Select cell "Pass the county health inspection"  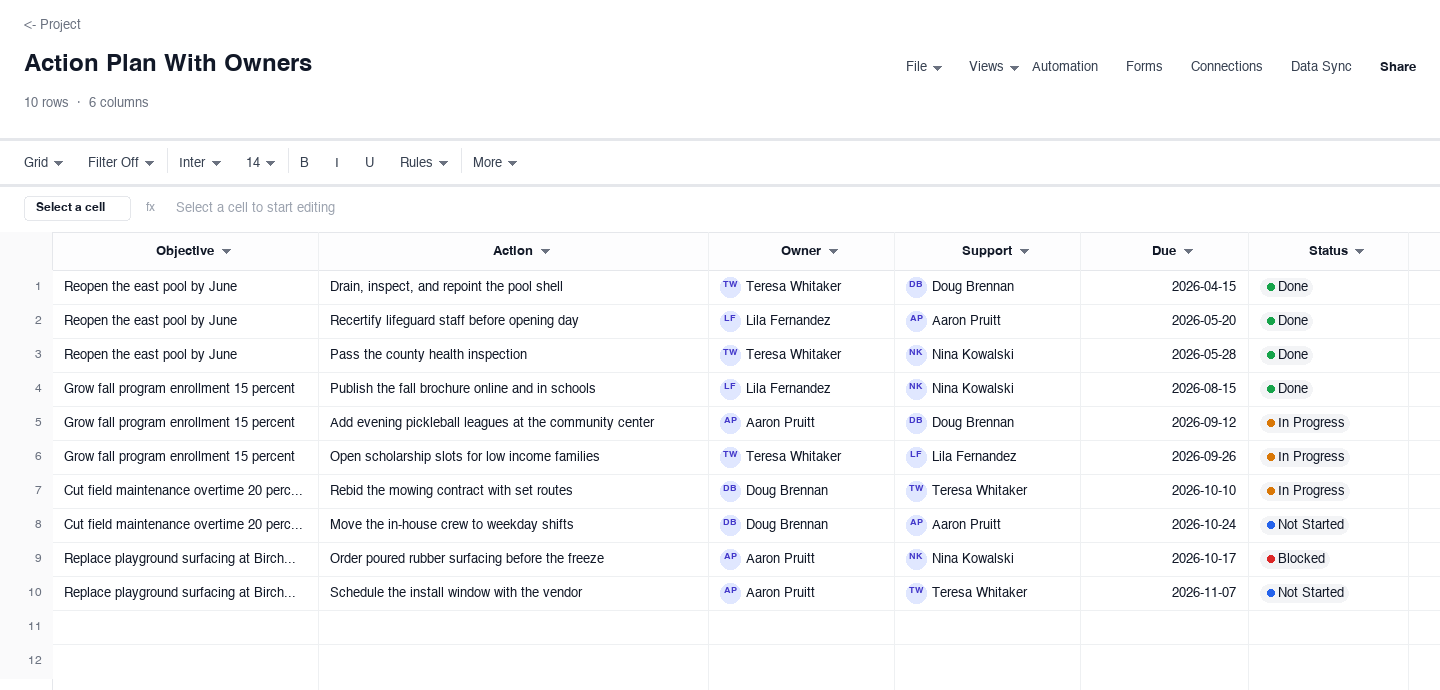(513, 354)
